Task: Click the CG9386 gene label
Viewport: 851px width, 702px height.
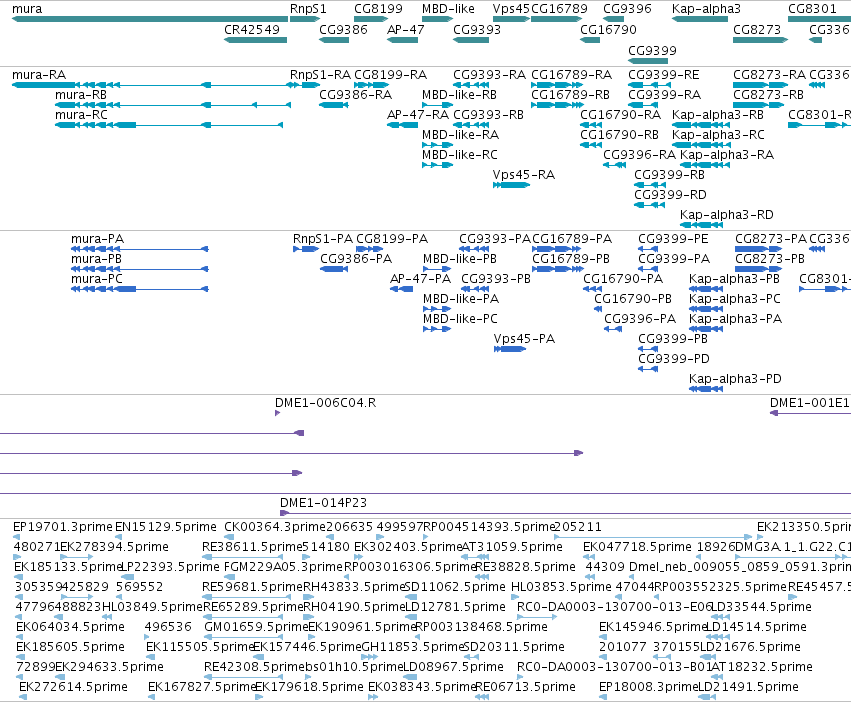Action: [x=344, y=29]
